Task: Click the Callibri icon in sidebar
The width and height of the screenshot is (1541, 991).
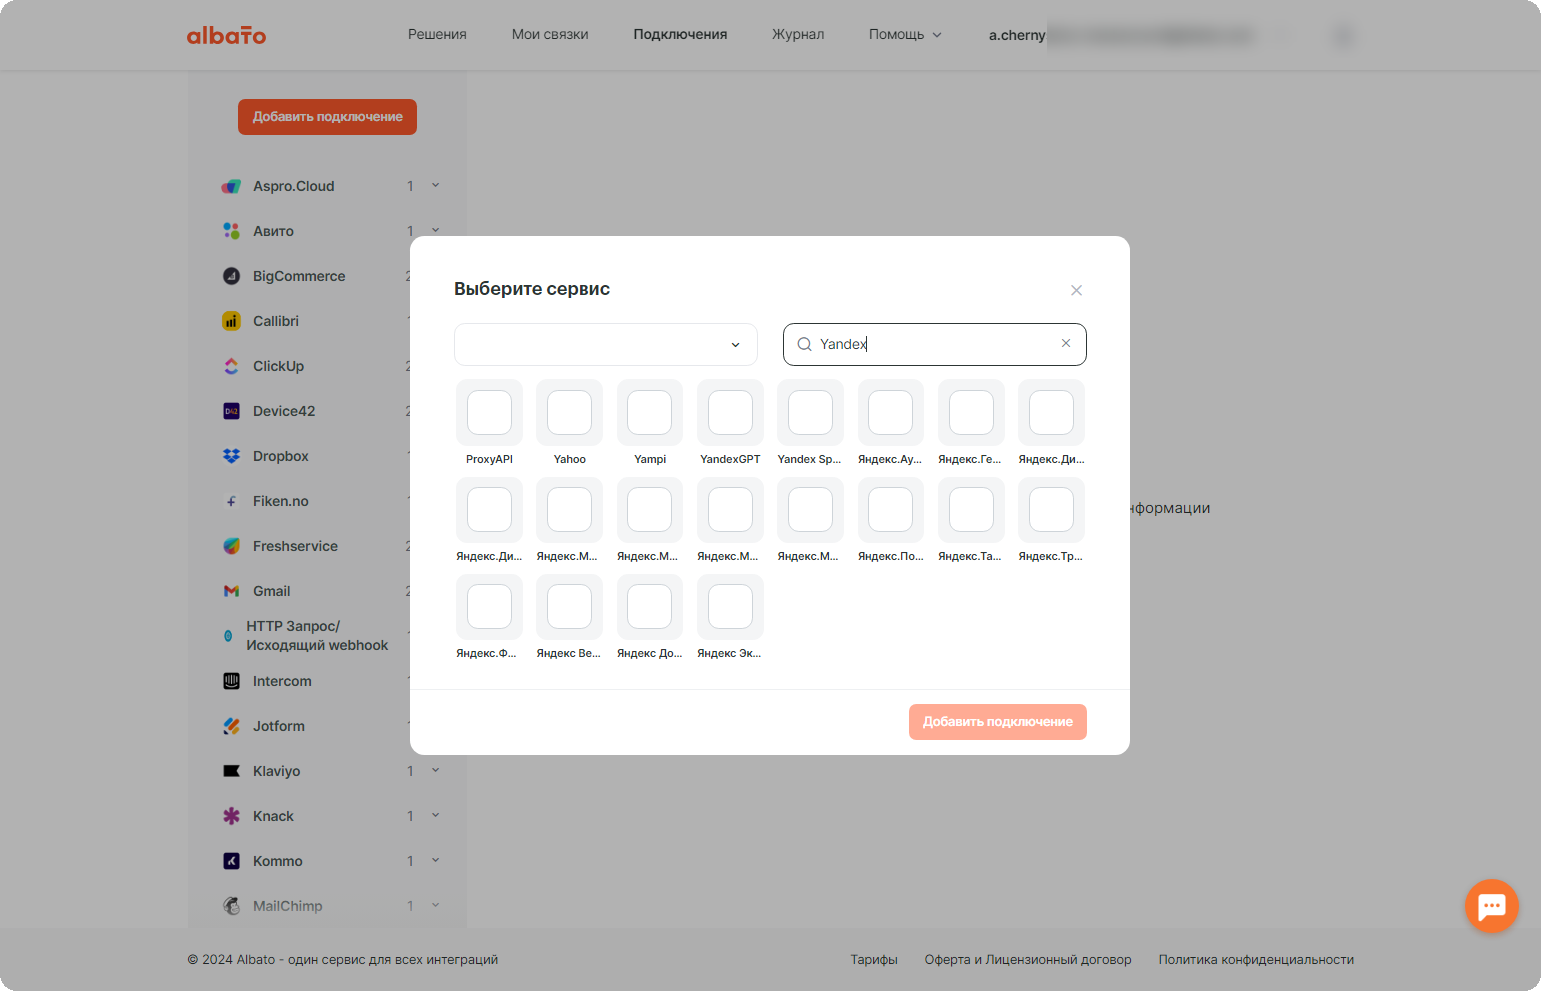Action: click(x=231, y=321)
